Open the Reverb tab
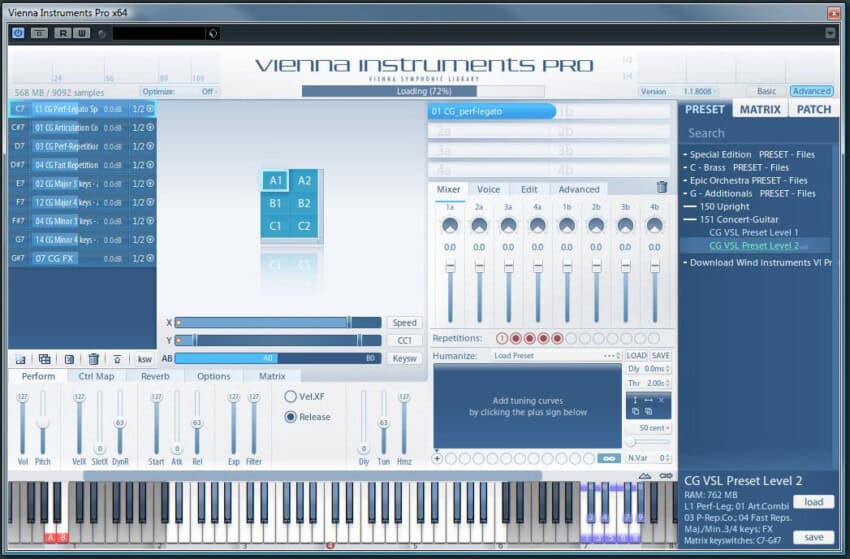This screenshot has height=559, width=850. coord(155,376)
